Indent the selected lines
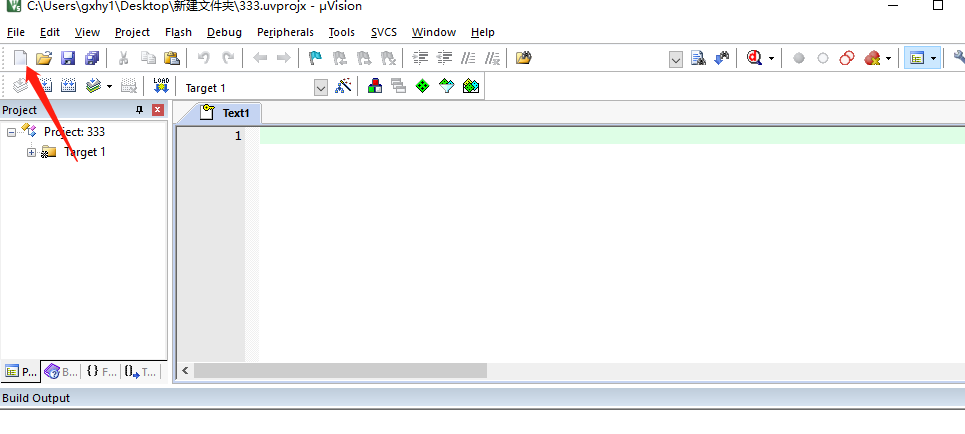Viewport: 965px width, 434px height. [x=420, y=58]
